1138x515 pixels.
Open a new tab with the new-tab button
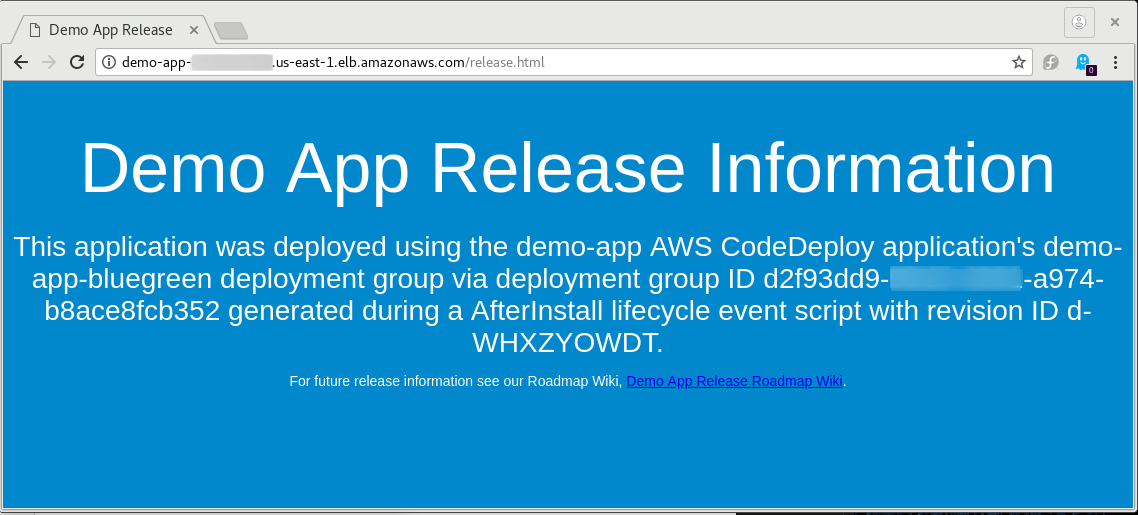click(232, 30)
